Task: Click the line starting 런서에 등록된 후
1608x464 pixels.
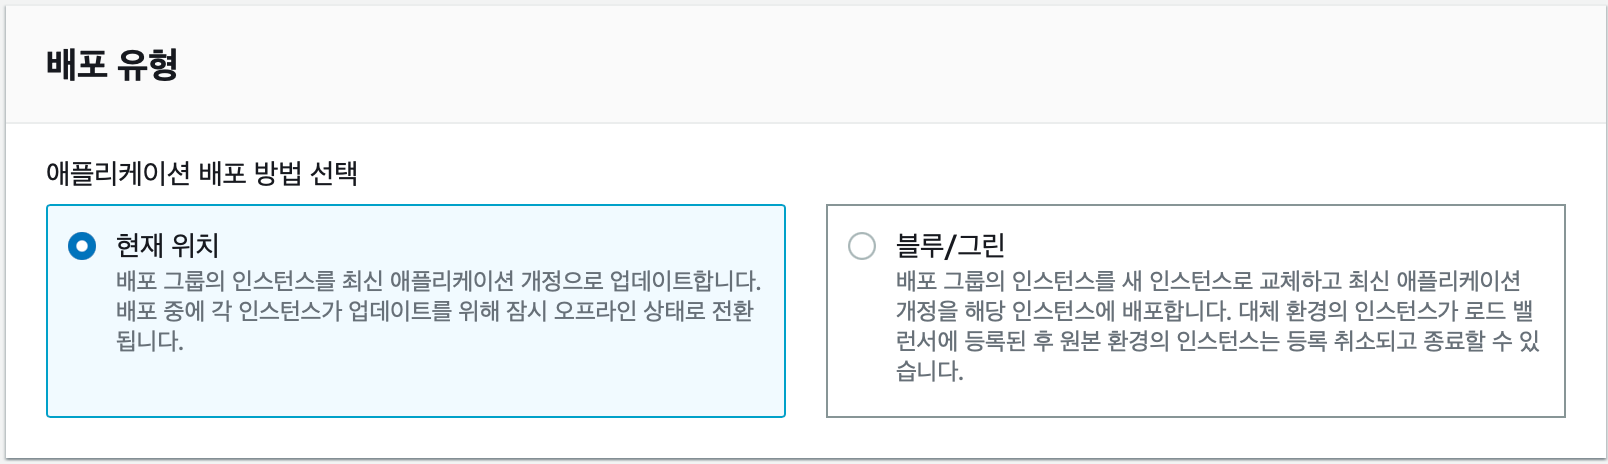Action: point(1218,341)
